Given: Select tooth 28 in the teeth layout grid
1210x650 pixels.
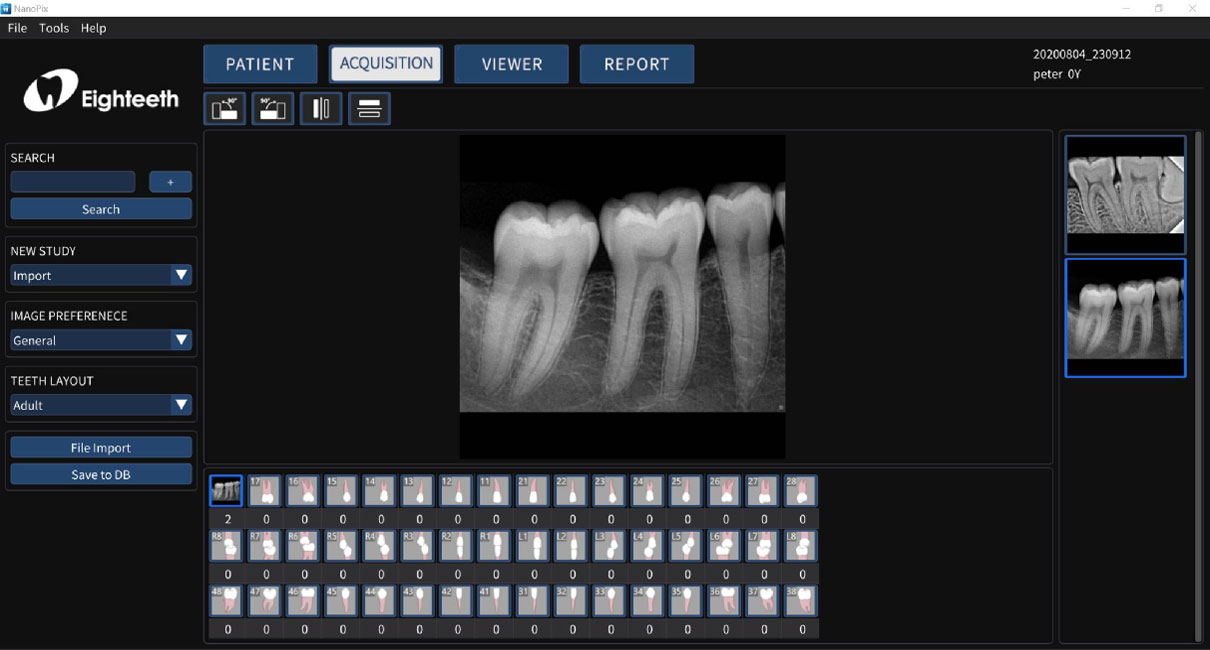Looking at the screenshot, I should click(801, 490).
